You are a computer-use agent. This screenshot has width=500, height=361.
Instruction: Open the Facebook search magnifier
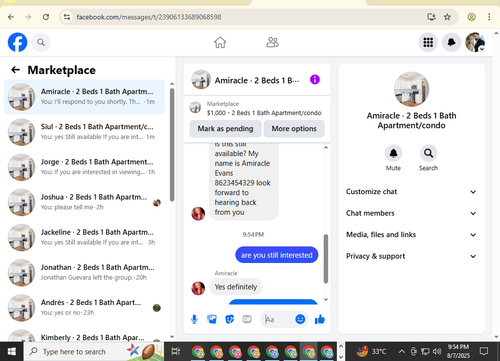click(x=41, y=42)
